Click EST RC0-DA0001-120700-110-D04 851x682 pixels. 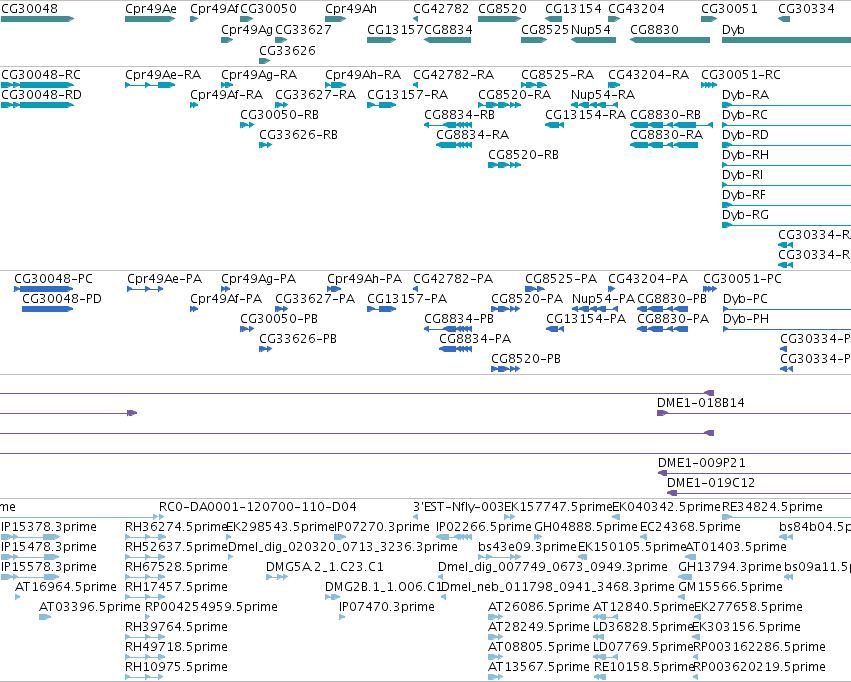pos(258,507)
